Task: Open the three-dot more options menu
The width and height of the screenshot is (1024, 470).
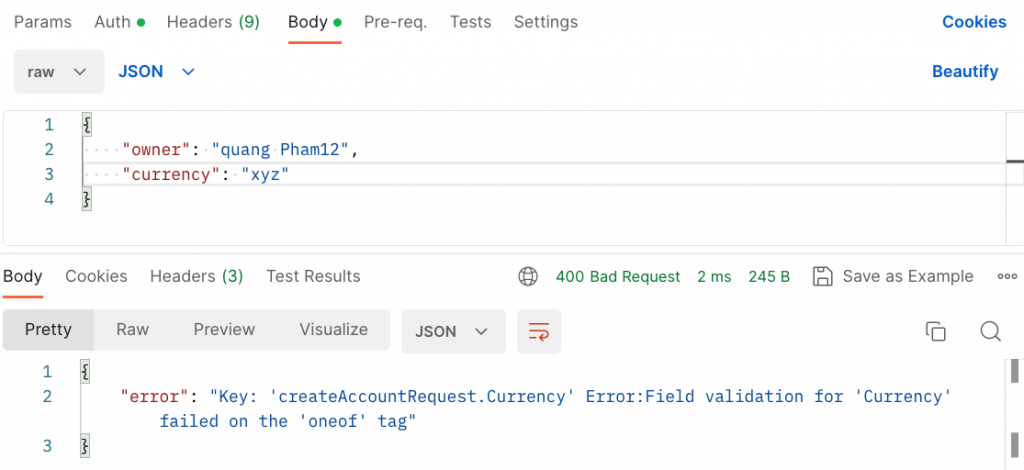Action: pos(1007,276)
